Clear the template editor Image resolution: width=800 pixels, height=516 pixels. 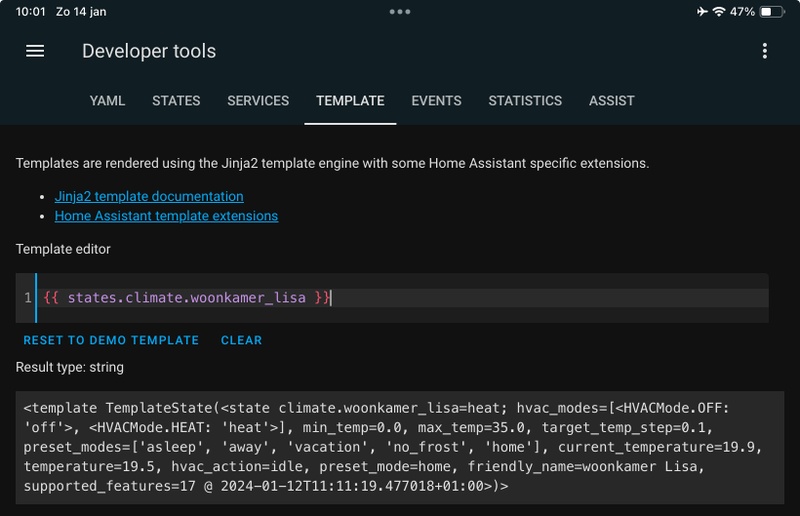pos(241,340)
